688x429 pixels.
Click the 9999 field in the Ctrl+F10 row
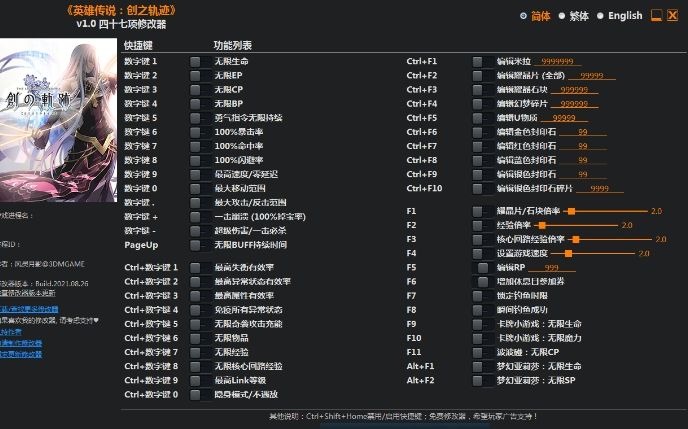(x=600, y=189)
